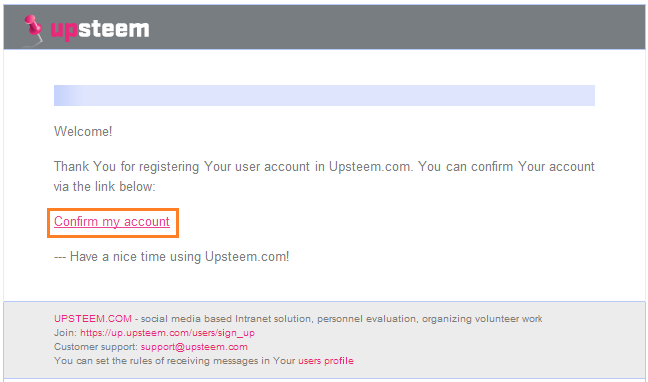Click the 'Have a nice time using' closing line
The image size is (648, 382).
tap(172, 257)
